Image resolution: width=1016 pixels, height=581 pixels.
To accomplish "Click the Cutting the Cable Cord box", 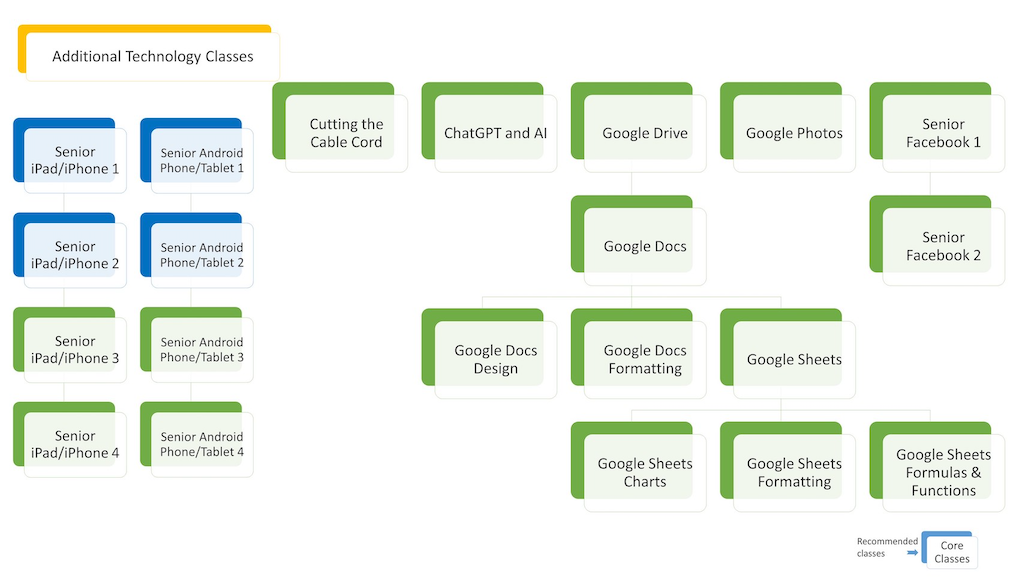I will point(340,128).
